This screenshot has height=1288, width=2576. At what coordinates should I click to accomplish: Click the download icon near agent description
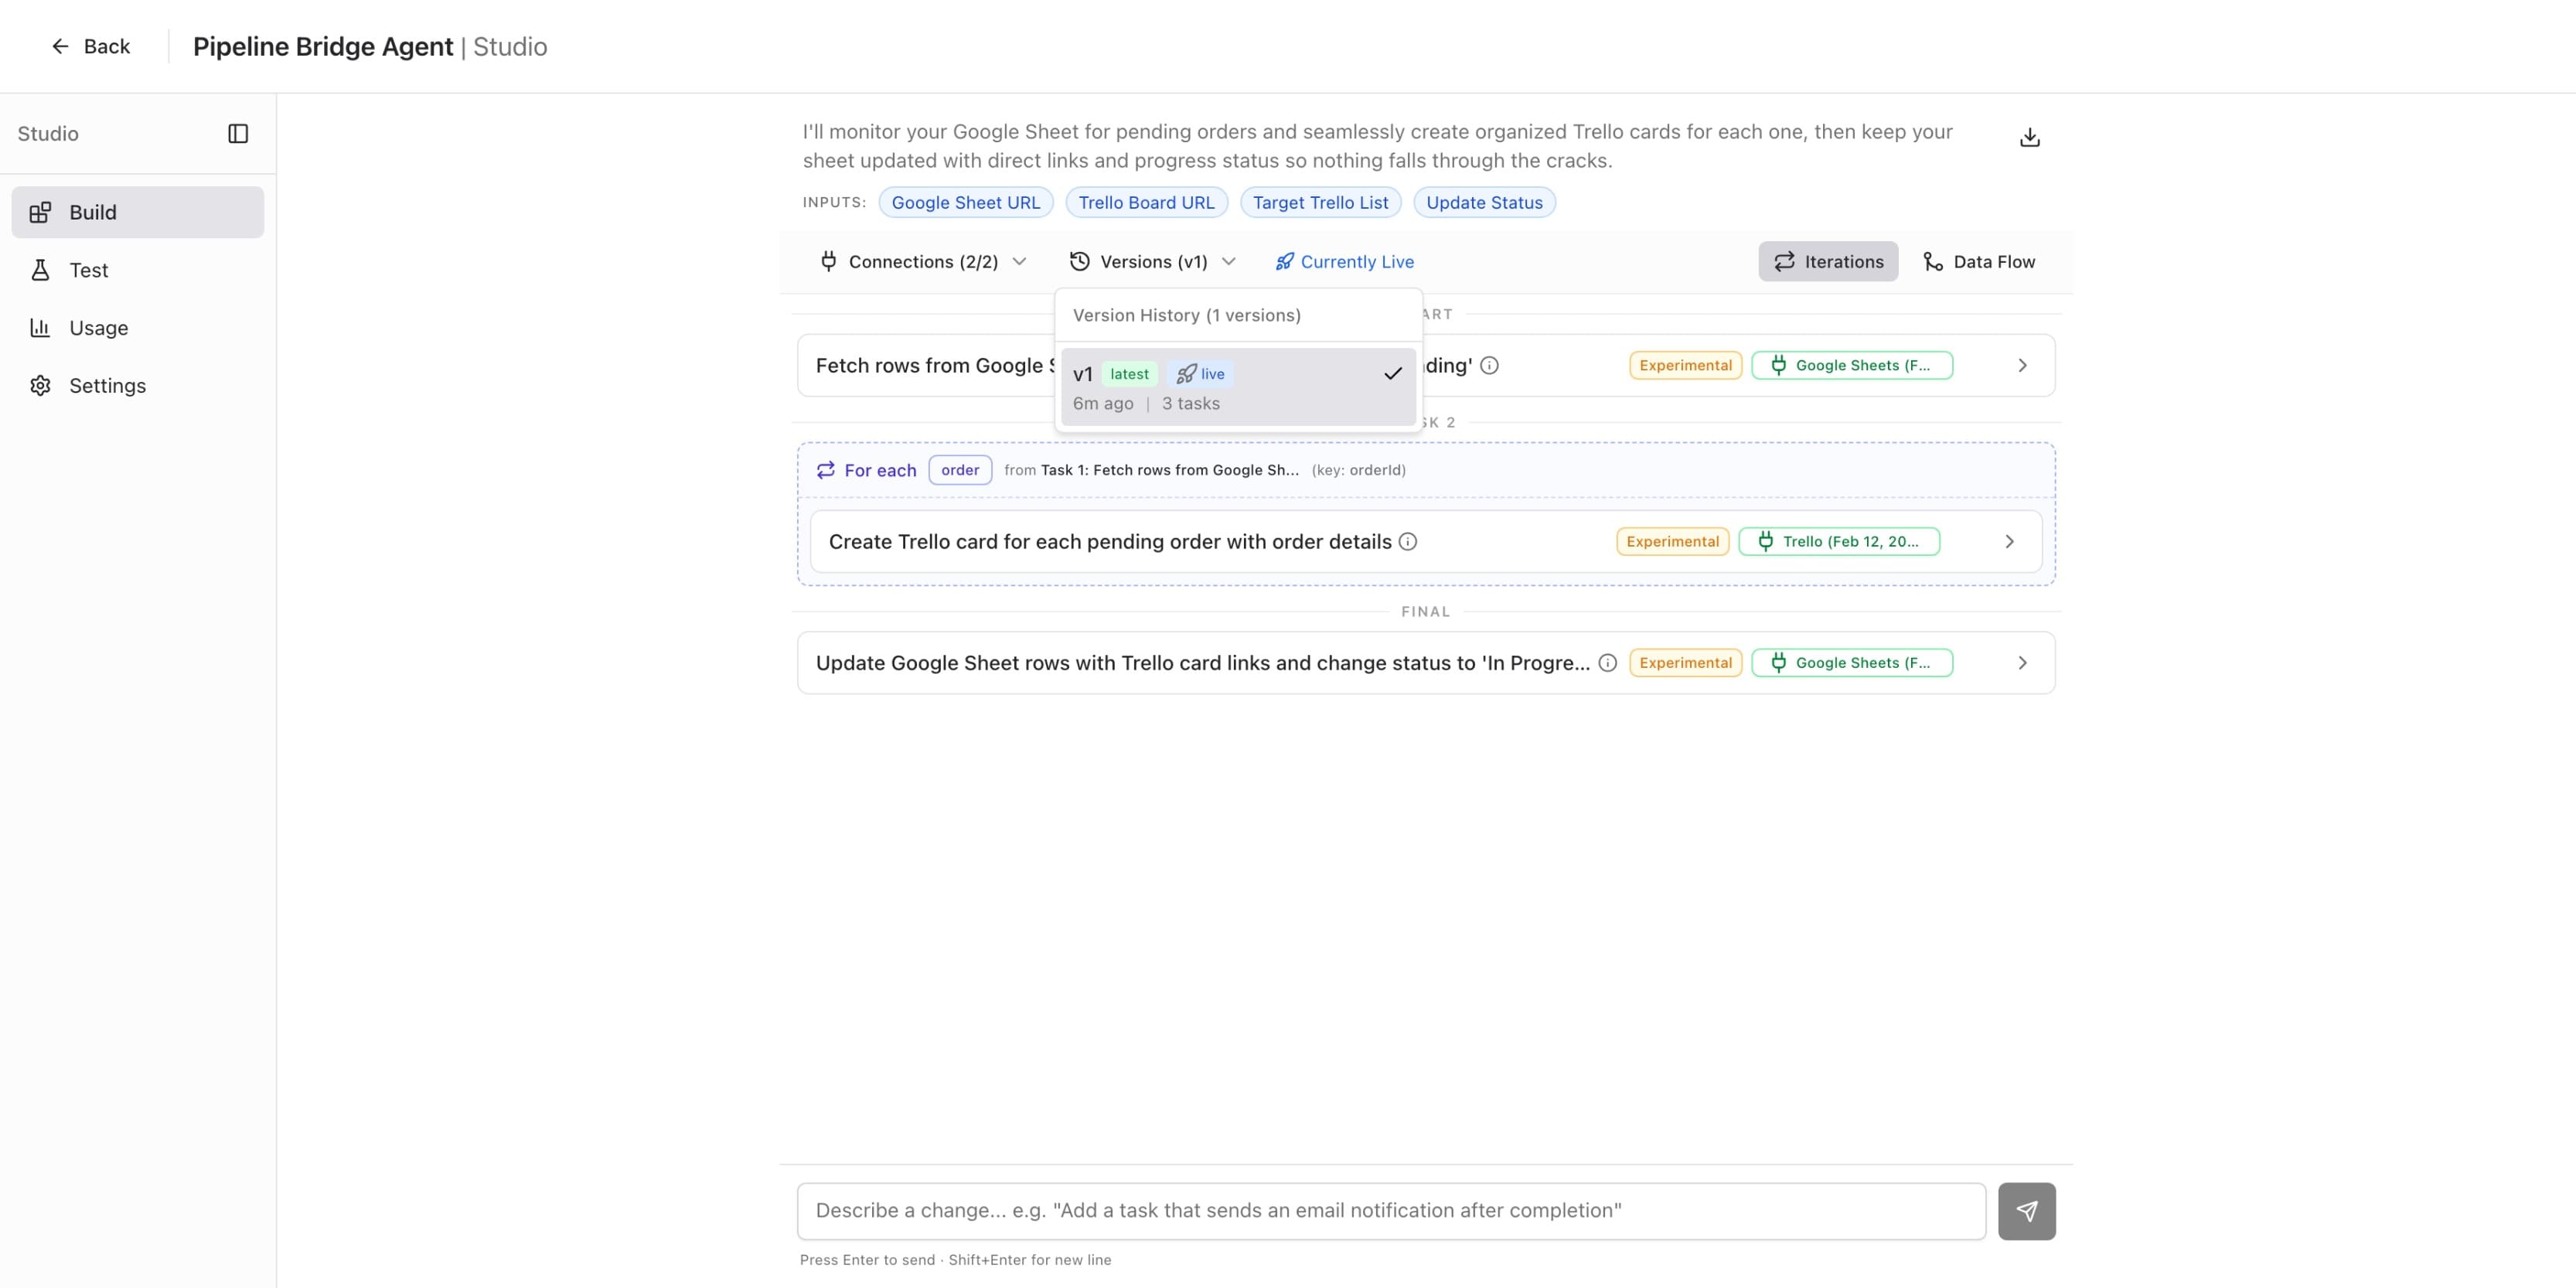point(2029,137)
